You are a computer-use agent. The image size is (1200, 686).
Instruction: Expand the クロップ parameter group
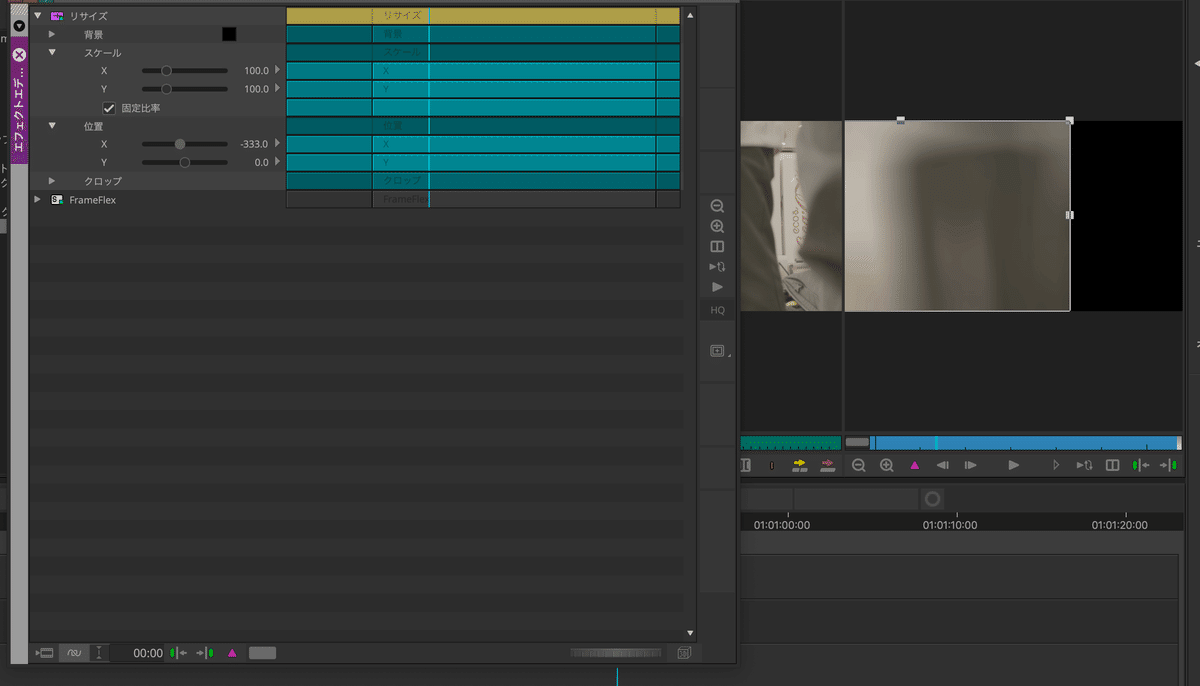(x=52, y=180)
